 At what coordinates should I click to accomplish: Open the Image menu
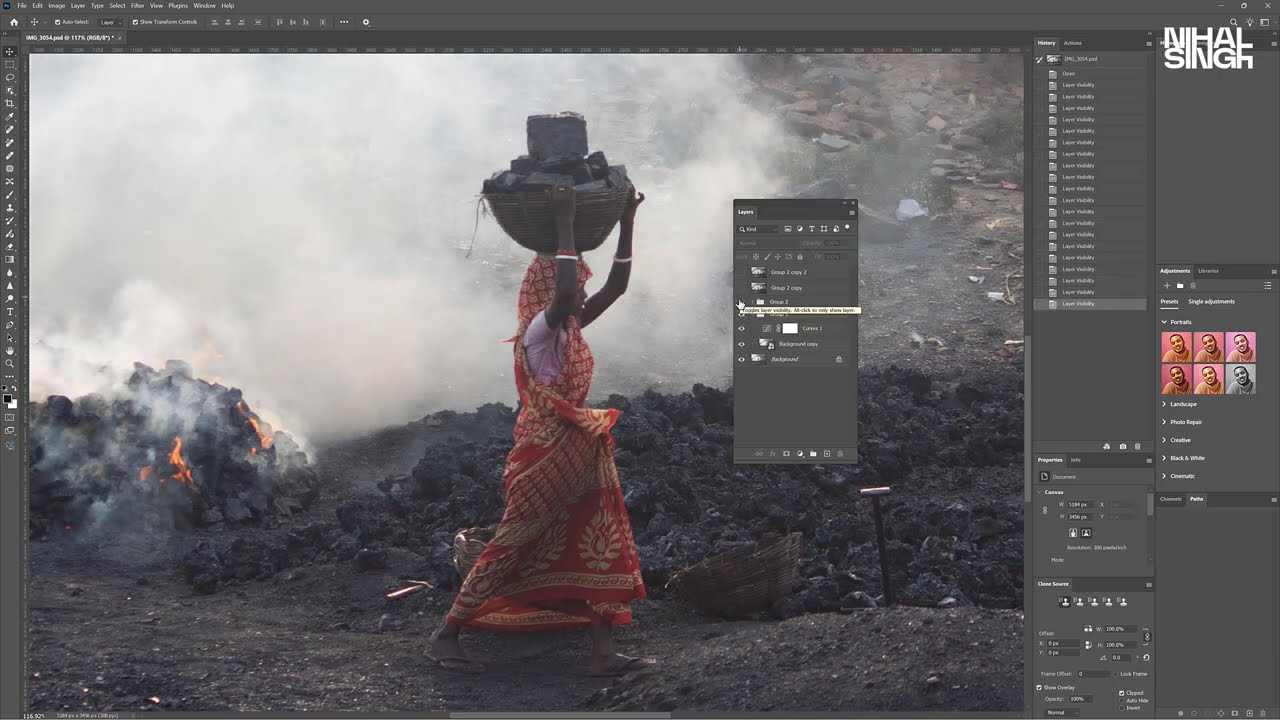(x=57, y=5)
